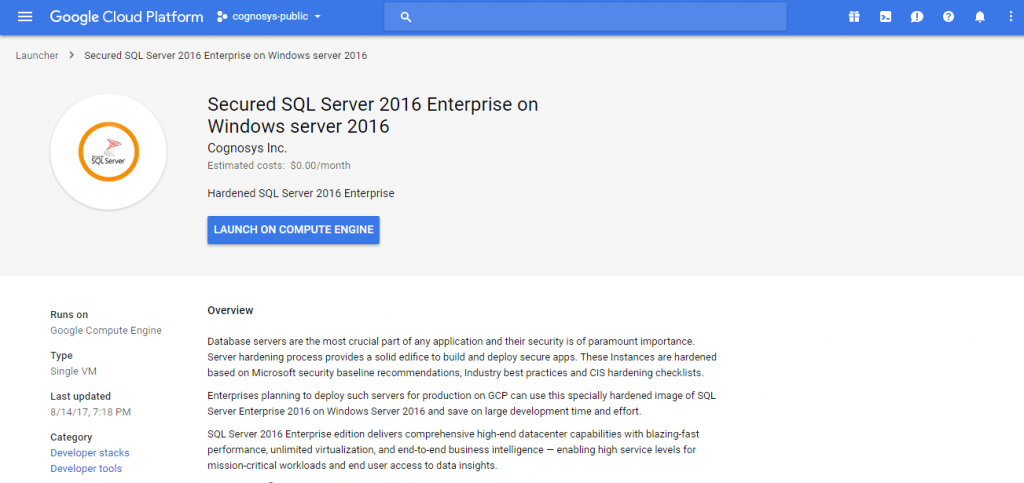Open the send feedback icon
This screenshot has height=483, width=1024.
(x=916, y=17)
